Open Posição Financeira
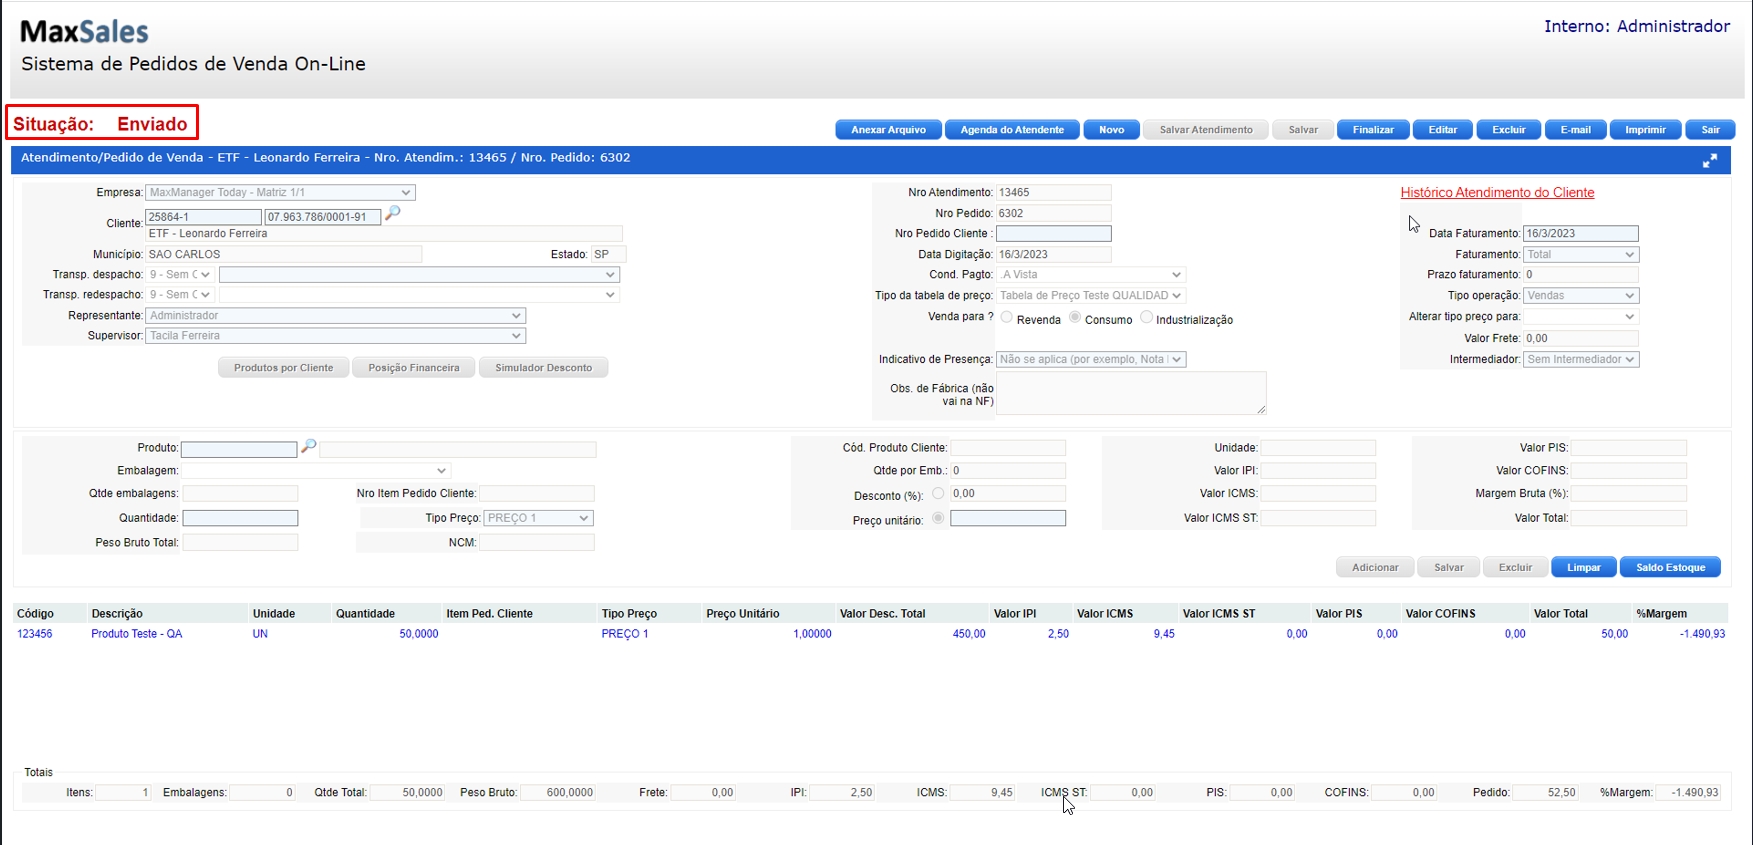This screenshot has width=1753, height=845. [414, 368]
